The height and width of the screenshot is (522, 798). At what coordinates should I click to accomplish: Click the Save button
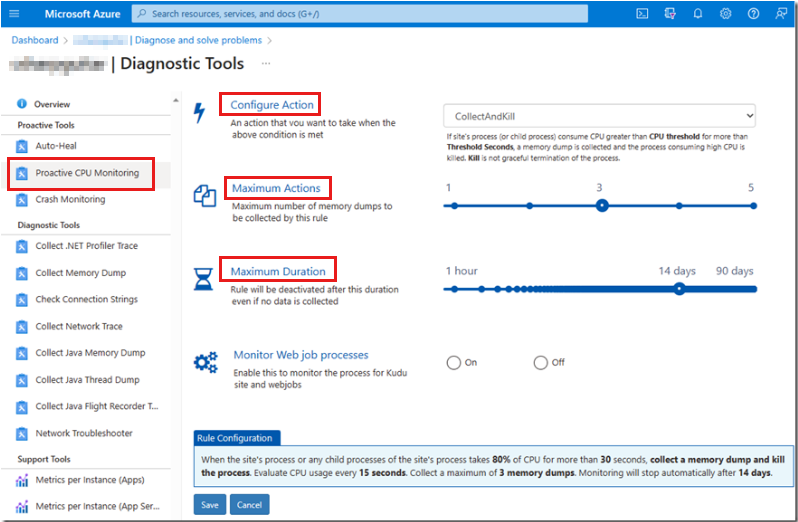[209, 505]
